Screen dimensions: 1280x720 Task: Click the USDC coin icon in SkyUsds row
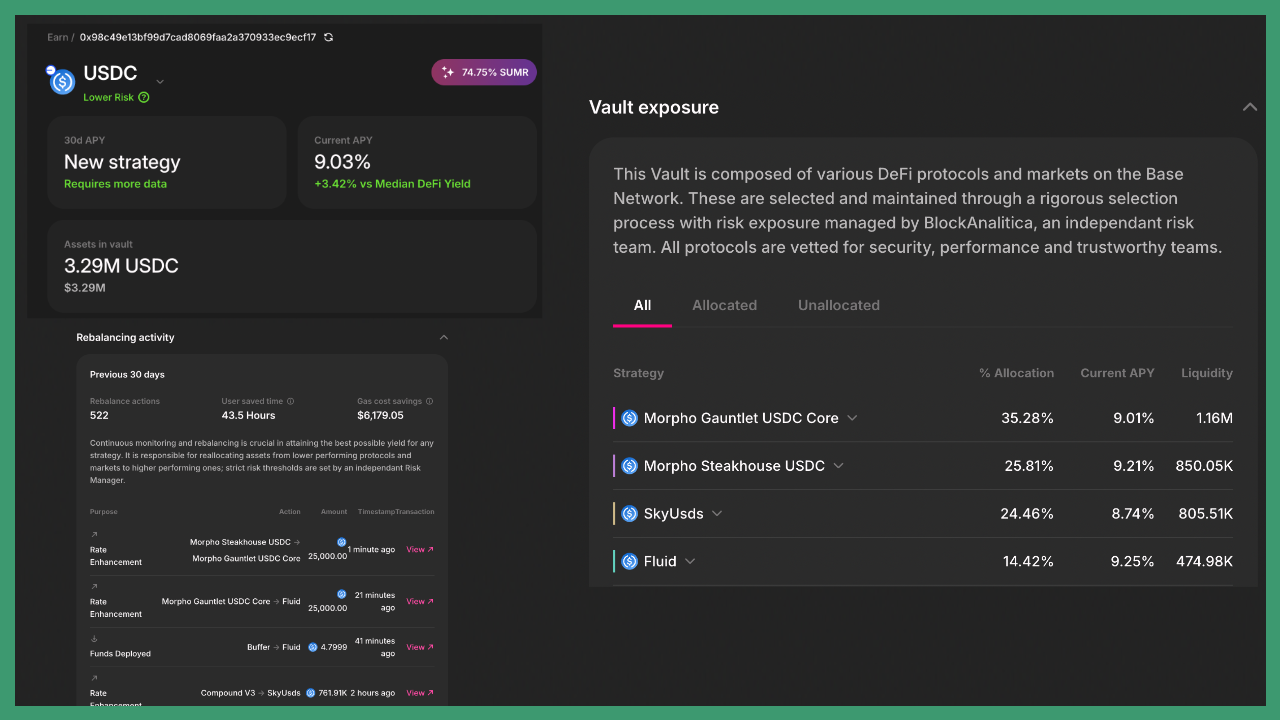point(629,514)
